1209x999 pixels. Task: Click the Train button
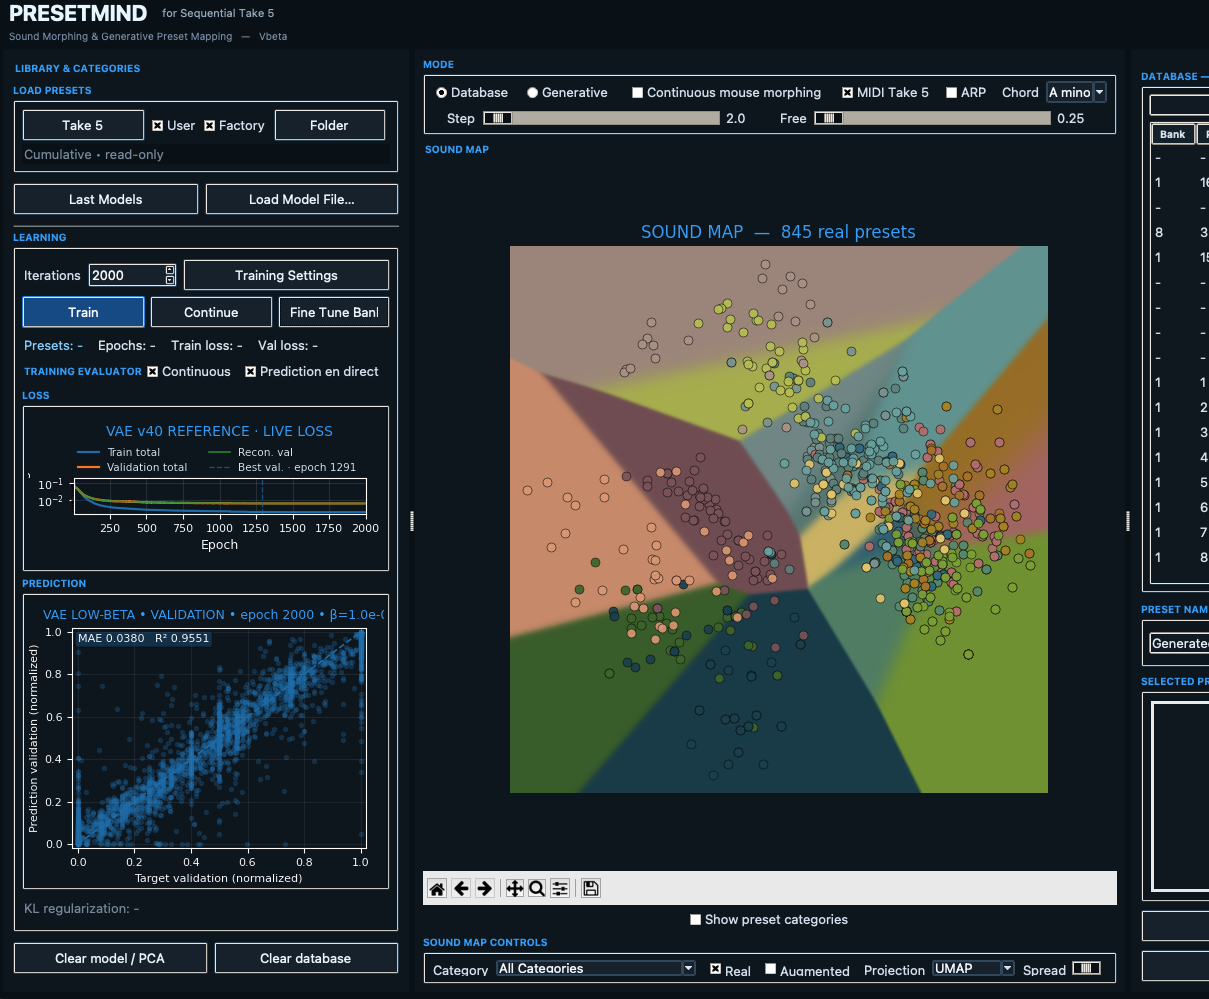[x=83, y=312]
